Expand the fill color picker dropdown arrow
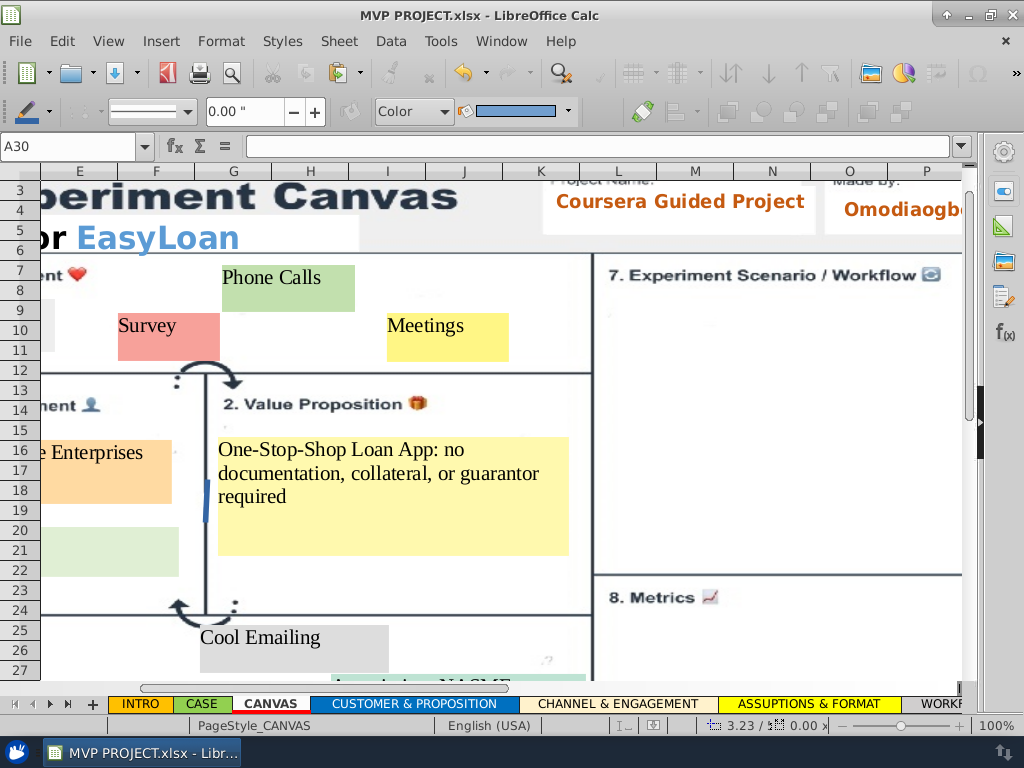This screenshot has width=1024, height=768. 568,111
